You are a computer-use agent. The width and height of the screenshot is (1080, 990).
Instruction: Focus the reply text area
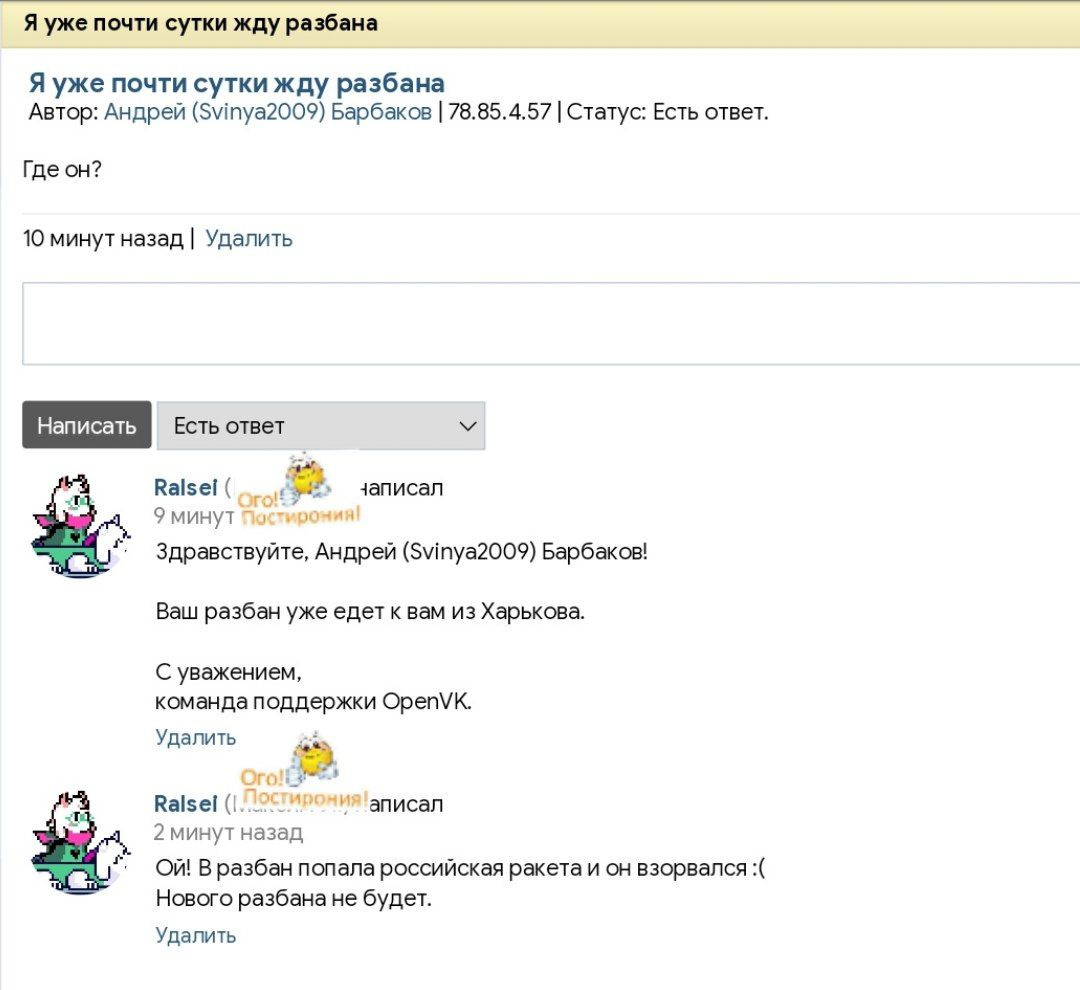coord(550,324)
